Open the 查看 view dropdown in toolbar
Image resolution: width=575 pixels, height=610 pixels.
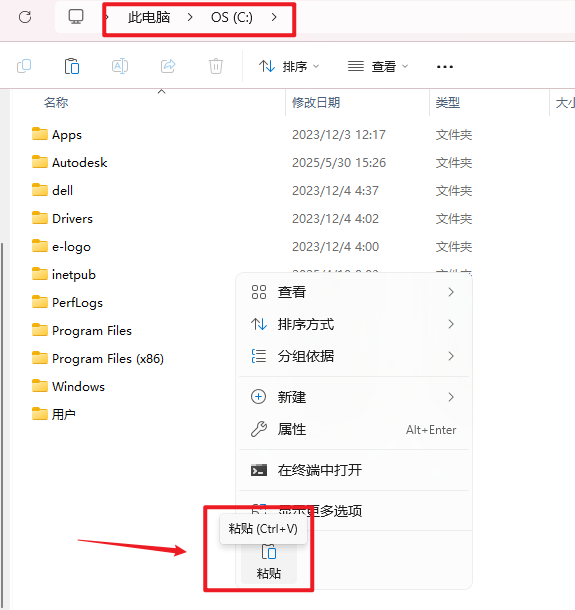[x=378, y=67]
